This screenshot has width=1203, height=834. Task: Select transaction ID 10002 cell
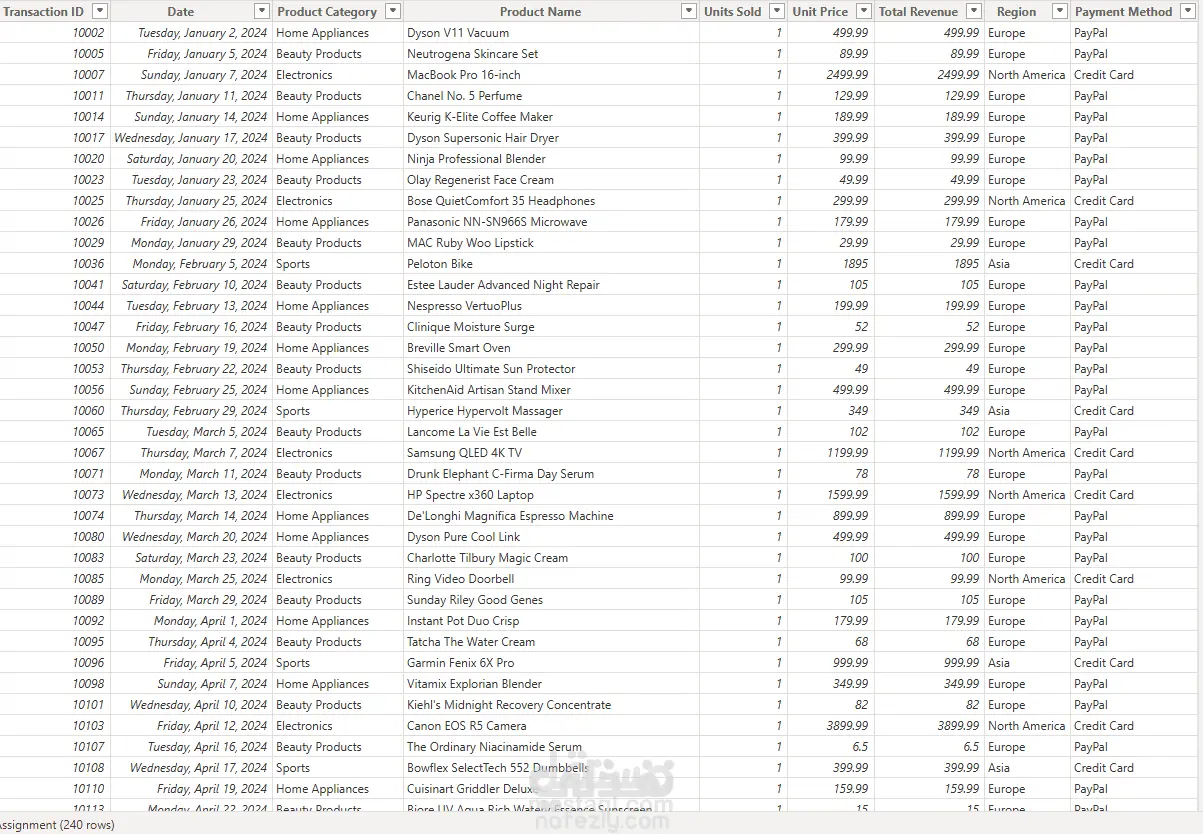(55, 33)
